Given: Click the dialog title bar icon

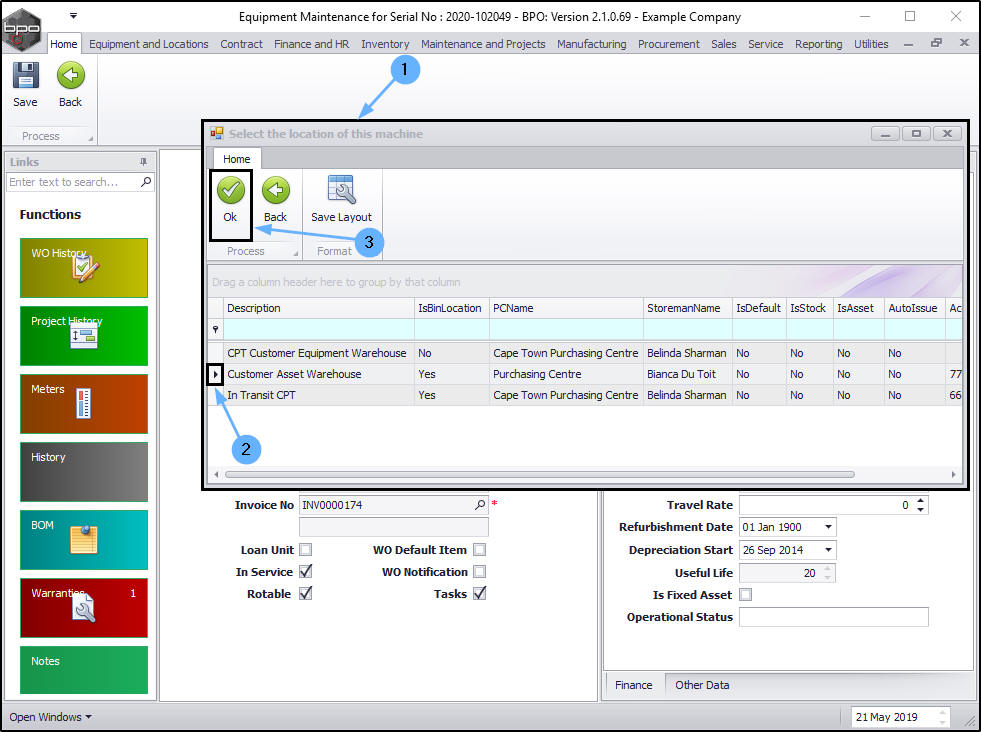Looking at the screenshot, I should [x=217, y=133].
